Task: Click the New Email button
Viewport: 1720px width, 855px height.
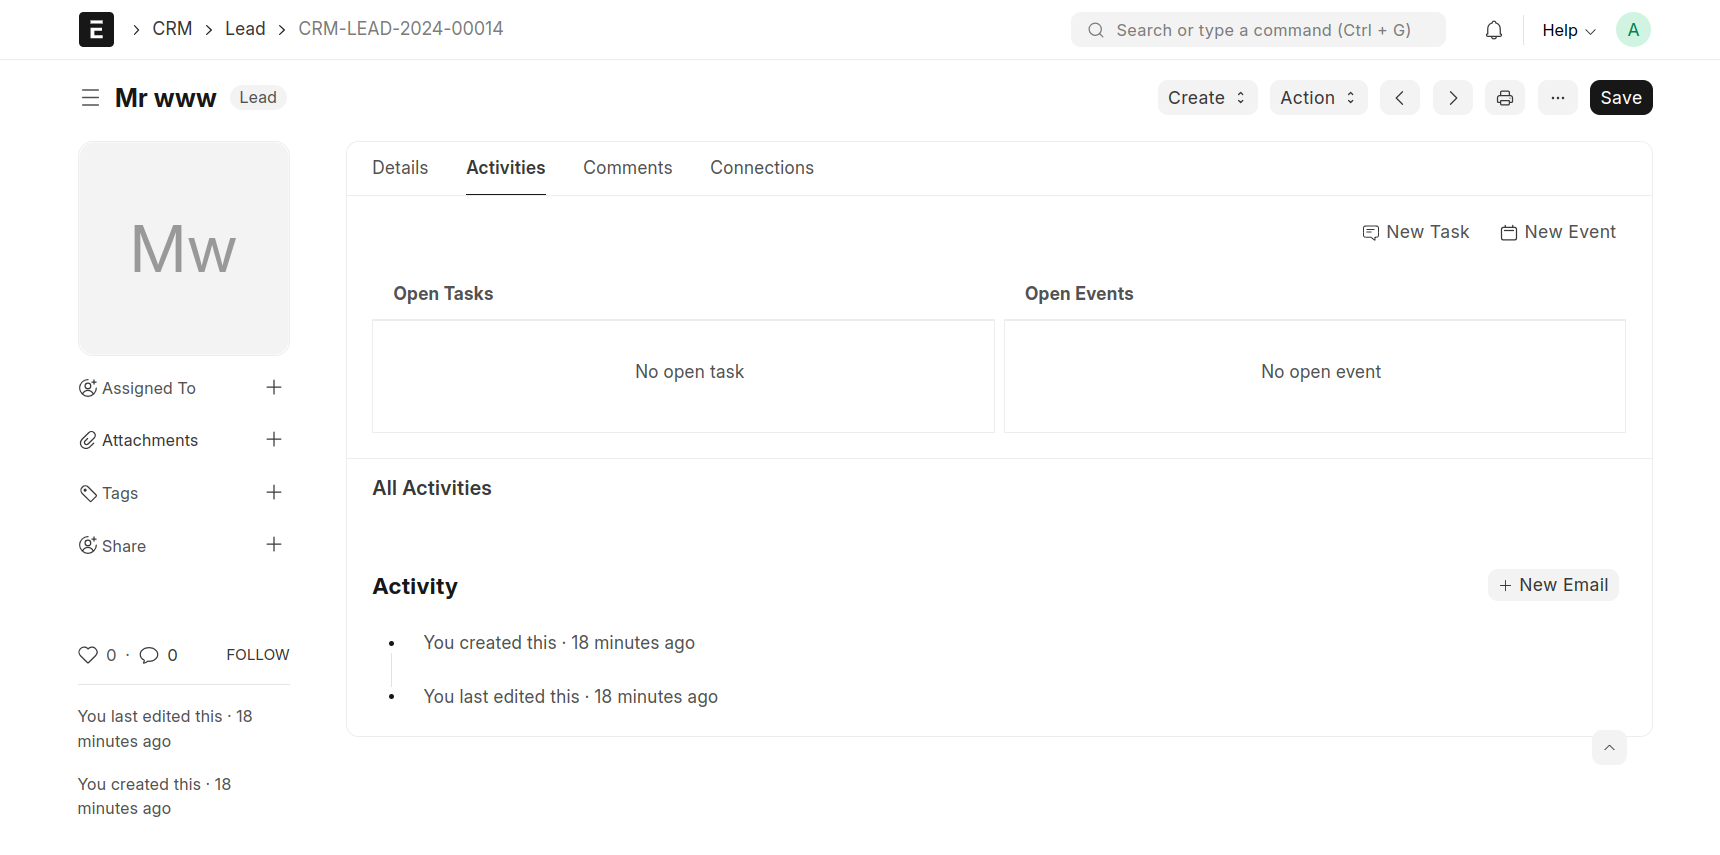Action: [x=1553, y=585]
